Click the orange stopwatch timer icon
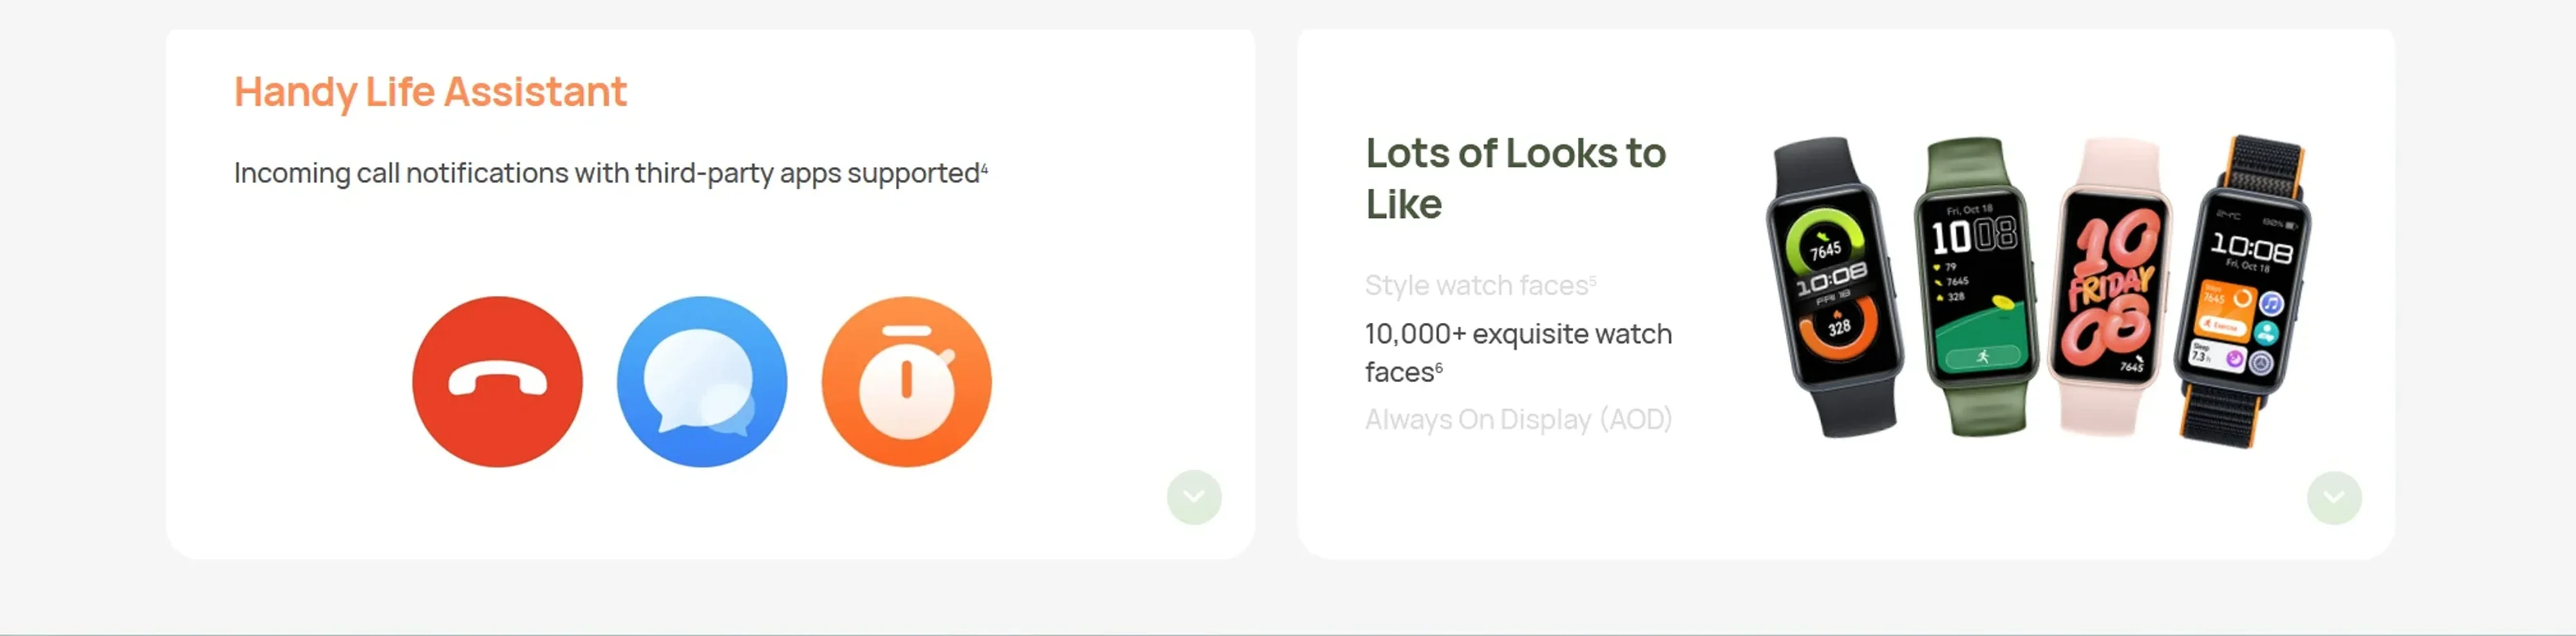 tap(907, 381)
